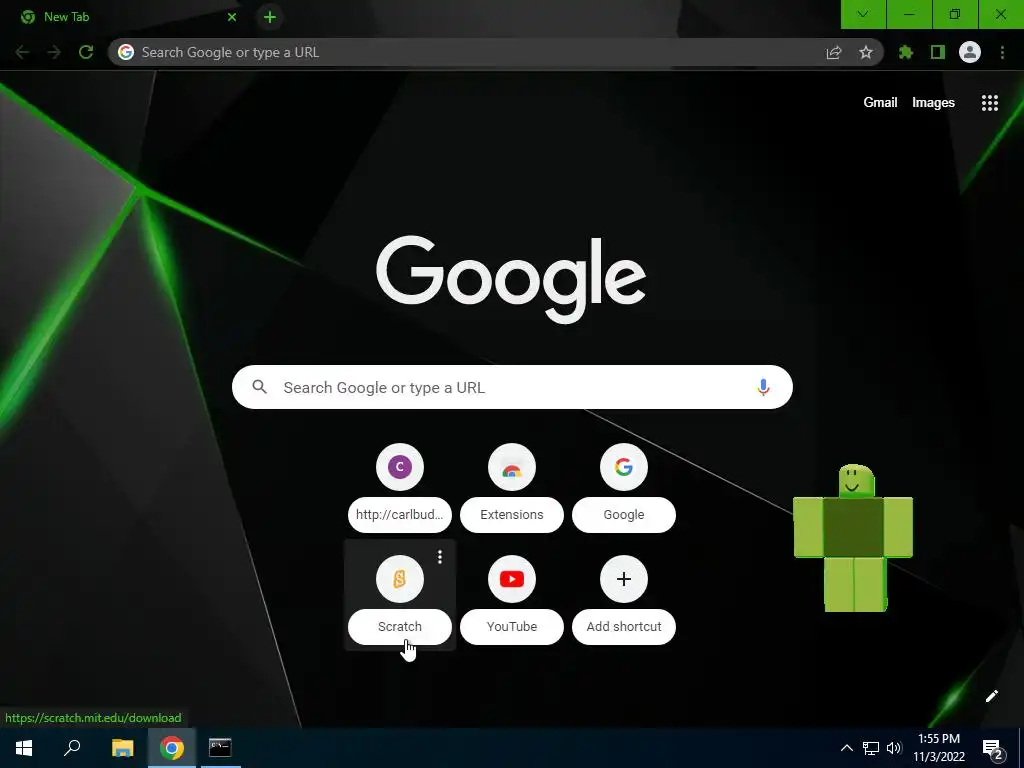Click the Chrome taskbar icon
Screen dimensions: 1024x768
172,748
